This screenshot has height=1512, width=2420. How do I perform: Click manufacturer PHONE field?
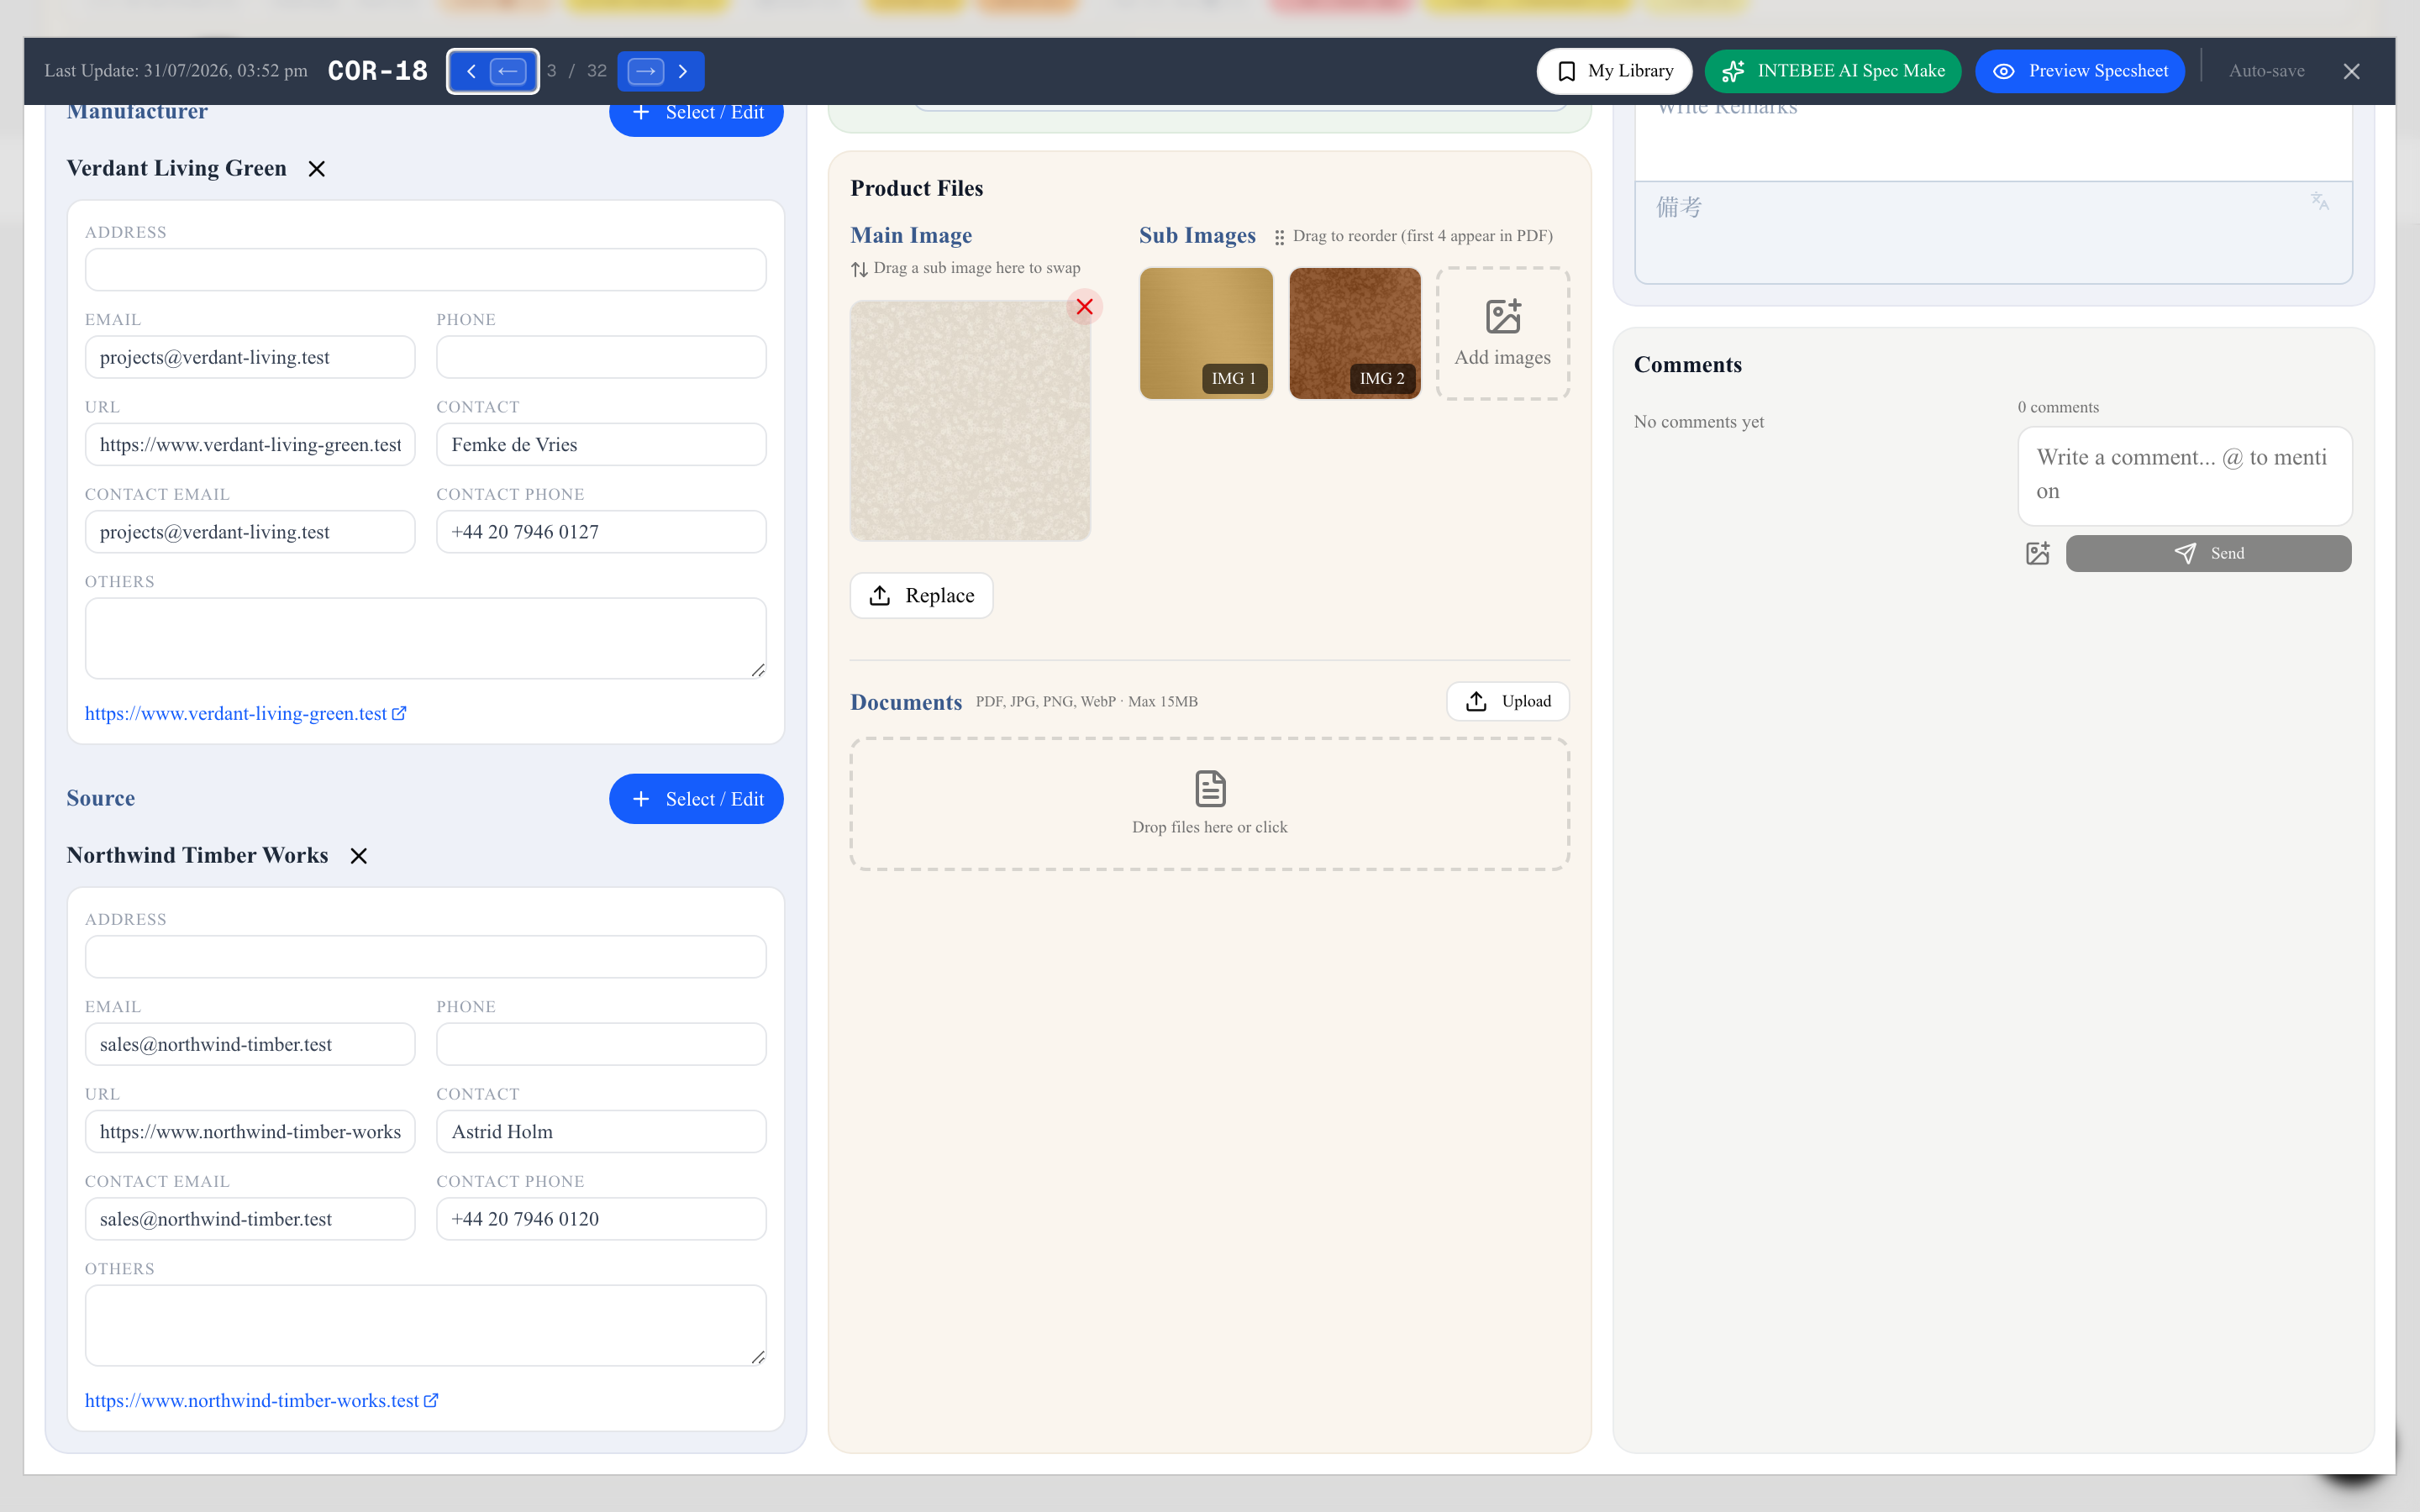601,357
